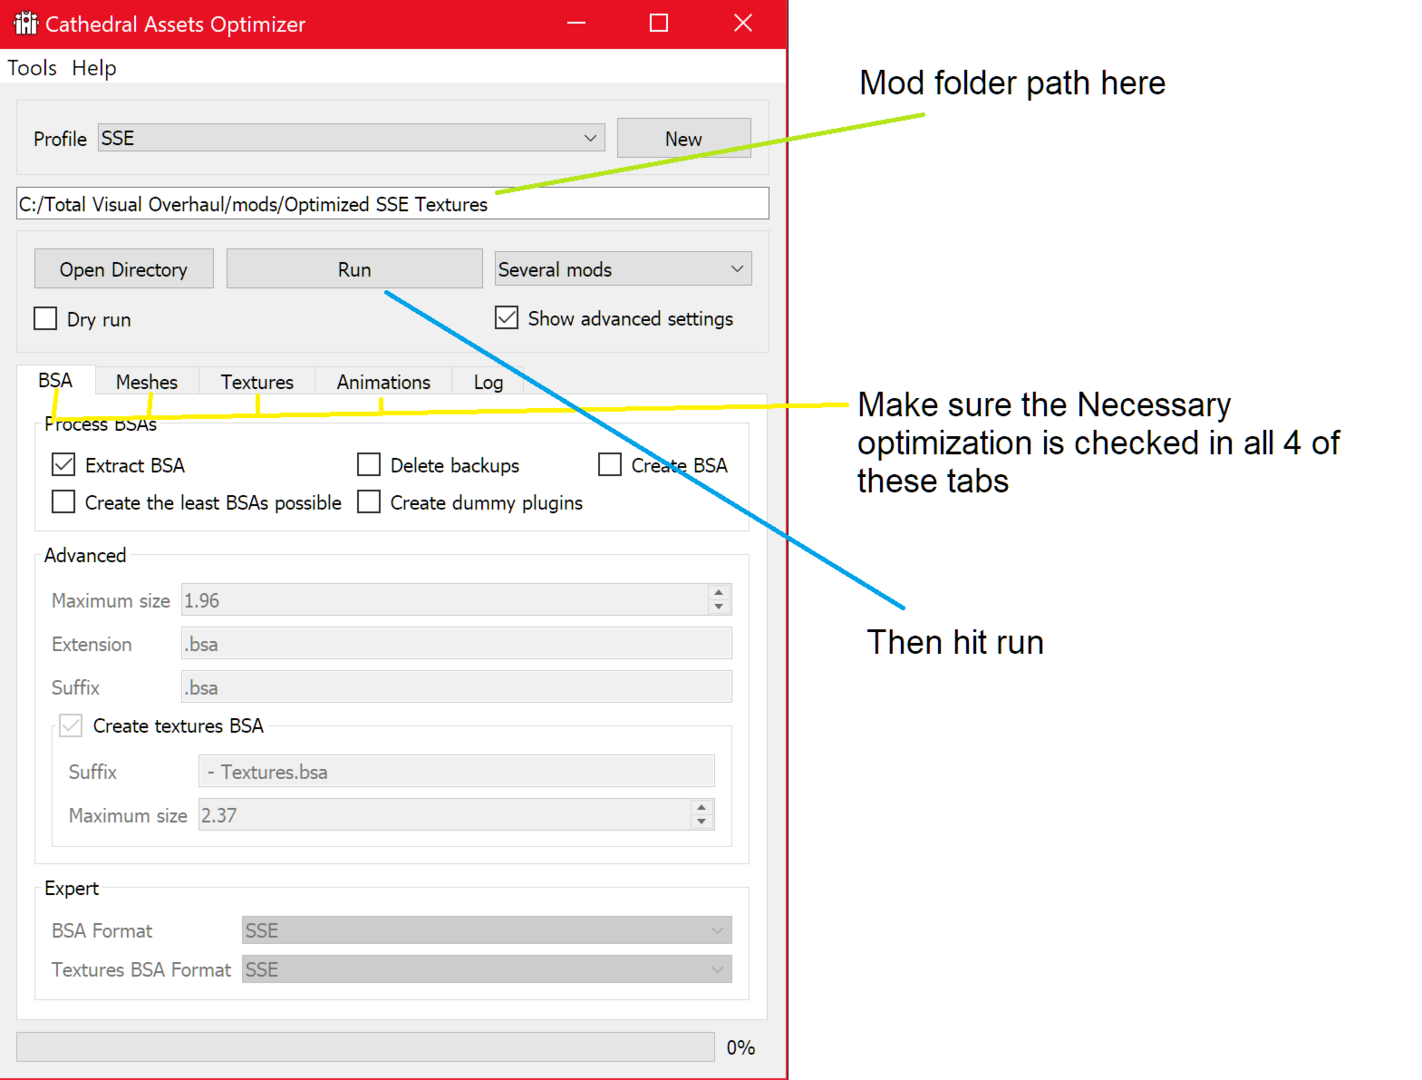Screen dimensions: 1422x1080
Task: Expand the Profile SSE dropdown
Action: (351, 138)
